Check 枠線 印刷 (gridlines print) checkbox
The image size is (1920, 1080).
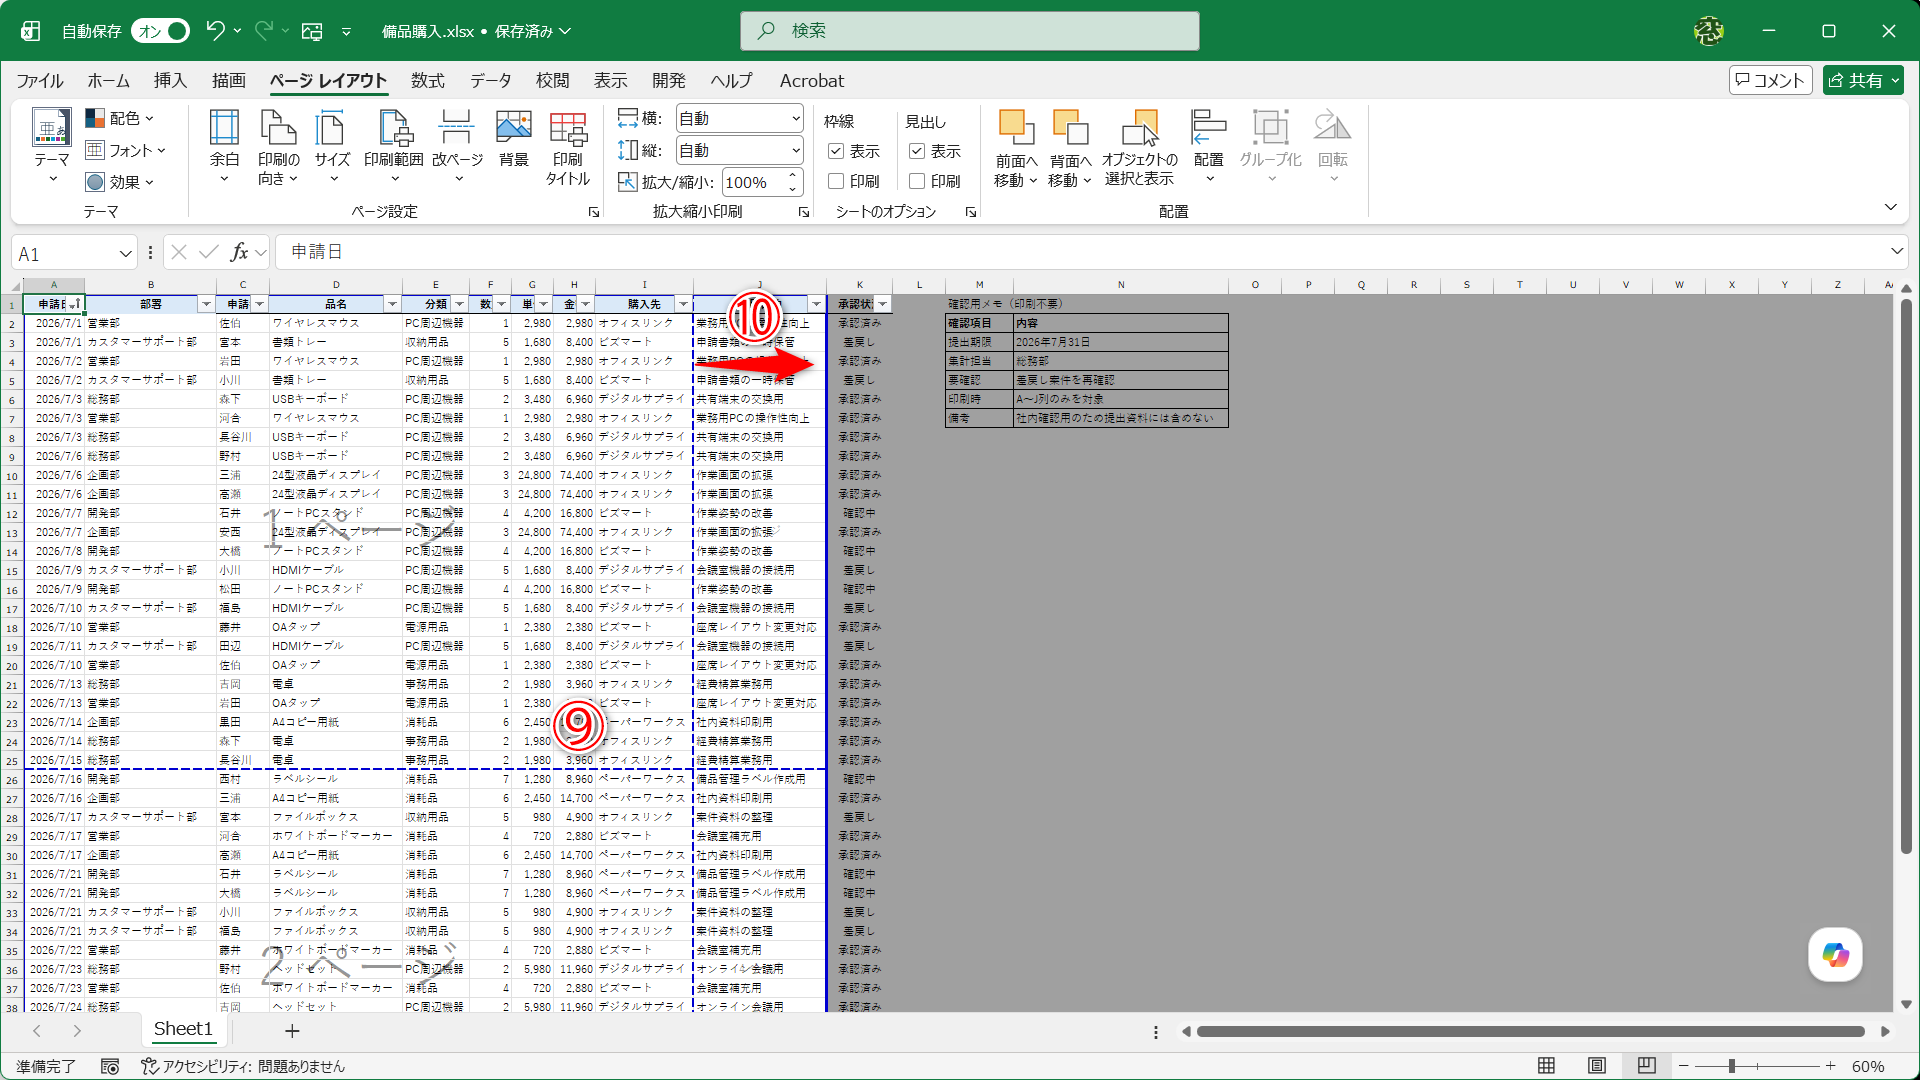pos(836,181)
